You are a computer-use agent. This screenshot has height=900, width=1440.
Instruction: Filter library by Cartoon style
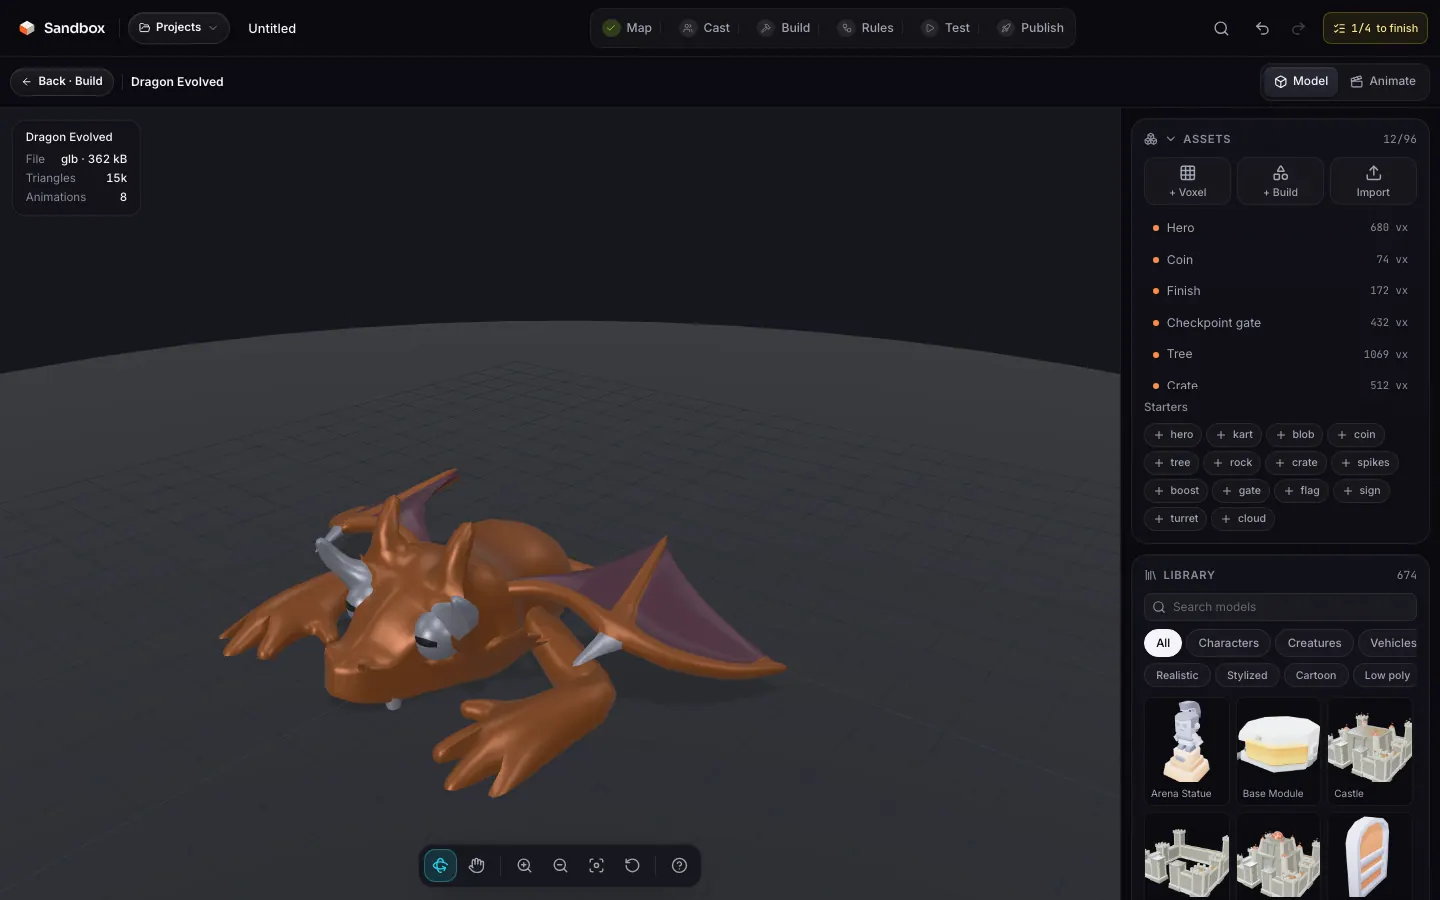[x=1316, y=676]
